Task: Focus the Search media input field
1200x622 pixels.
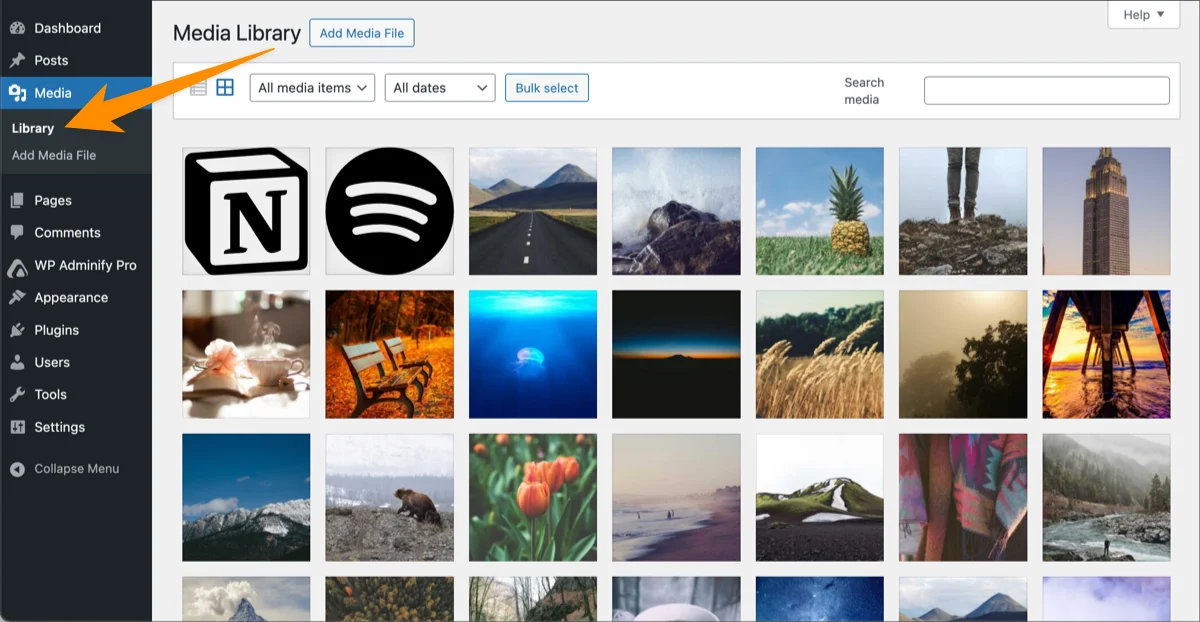Action: coord(1046,90)
